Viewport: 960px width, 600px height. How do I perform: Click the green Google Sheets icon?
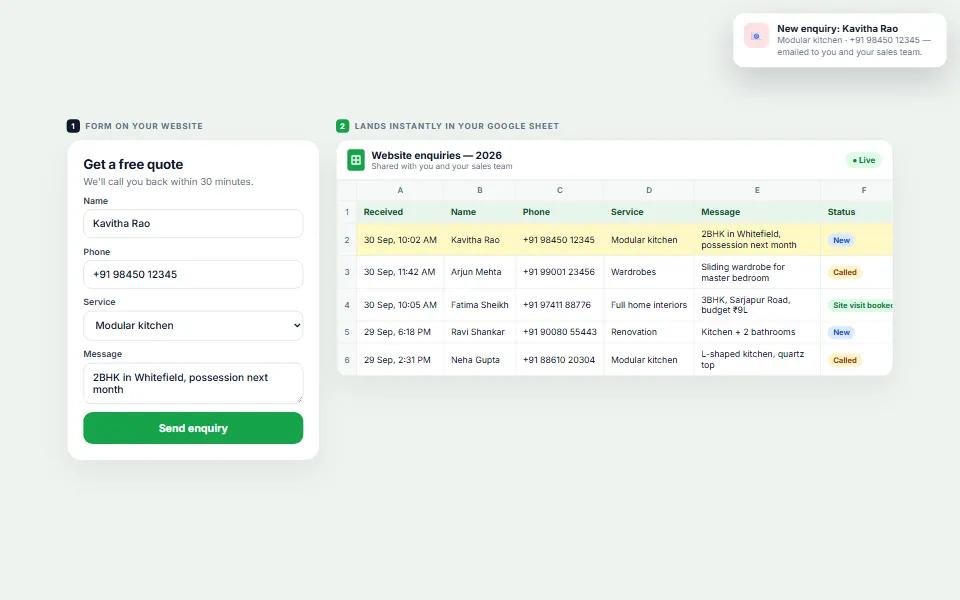click(356, 160)
